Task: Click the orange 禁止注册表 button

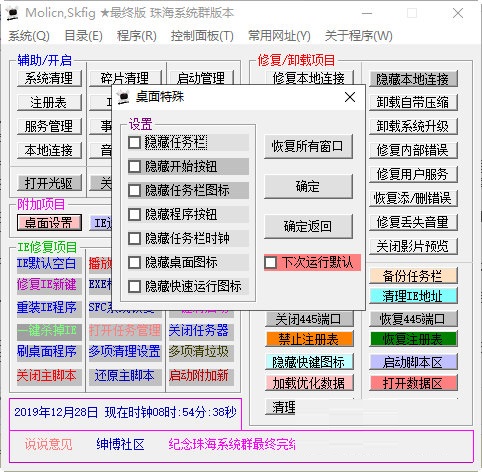Action: [309, 340]
